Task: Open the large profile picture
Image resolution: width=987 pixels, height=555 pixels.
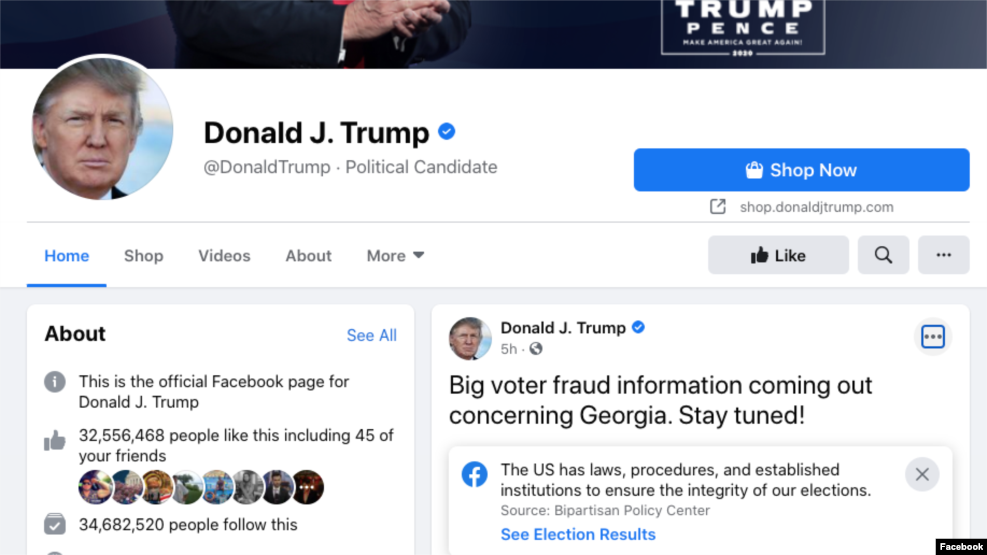Action: click(103, 128)
